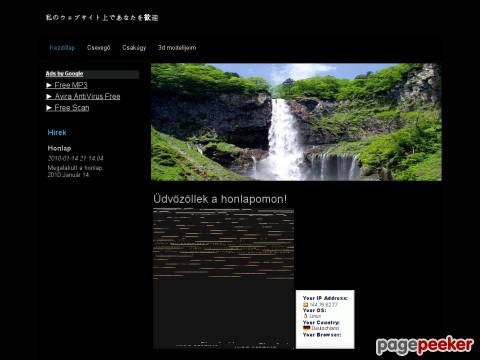Go to the Csakúgy page

[x=134, y=48]
